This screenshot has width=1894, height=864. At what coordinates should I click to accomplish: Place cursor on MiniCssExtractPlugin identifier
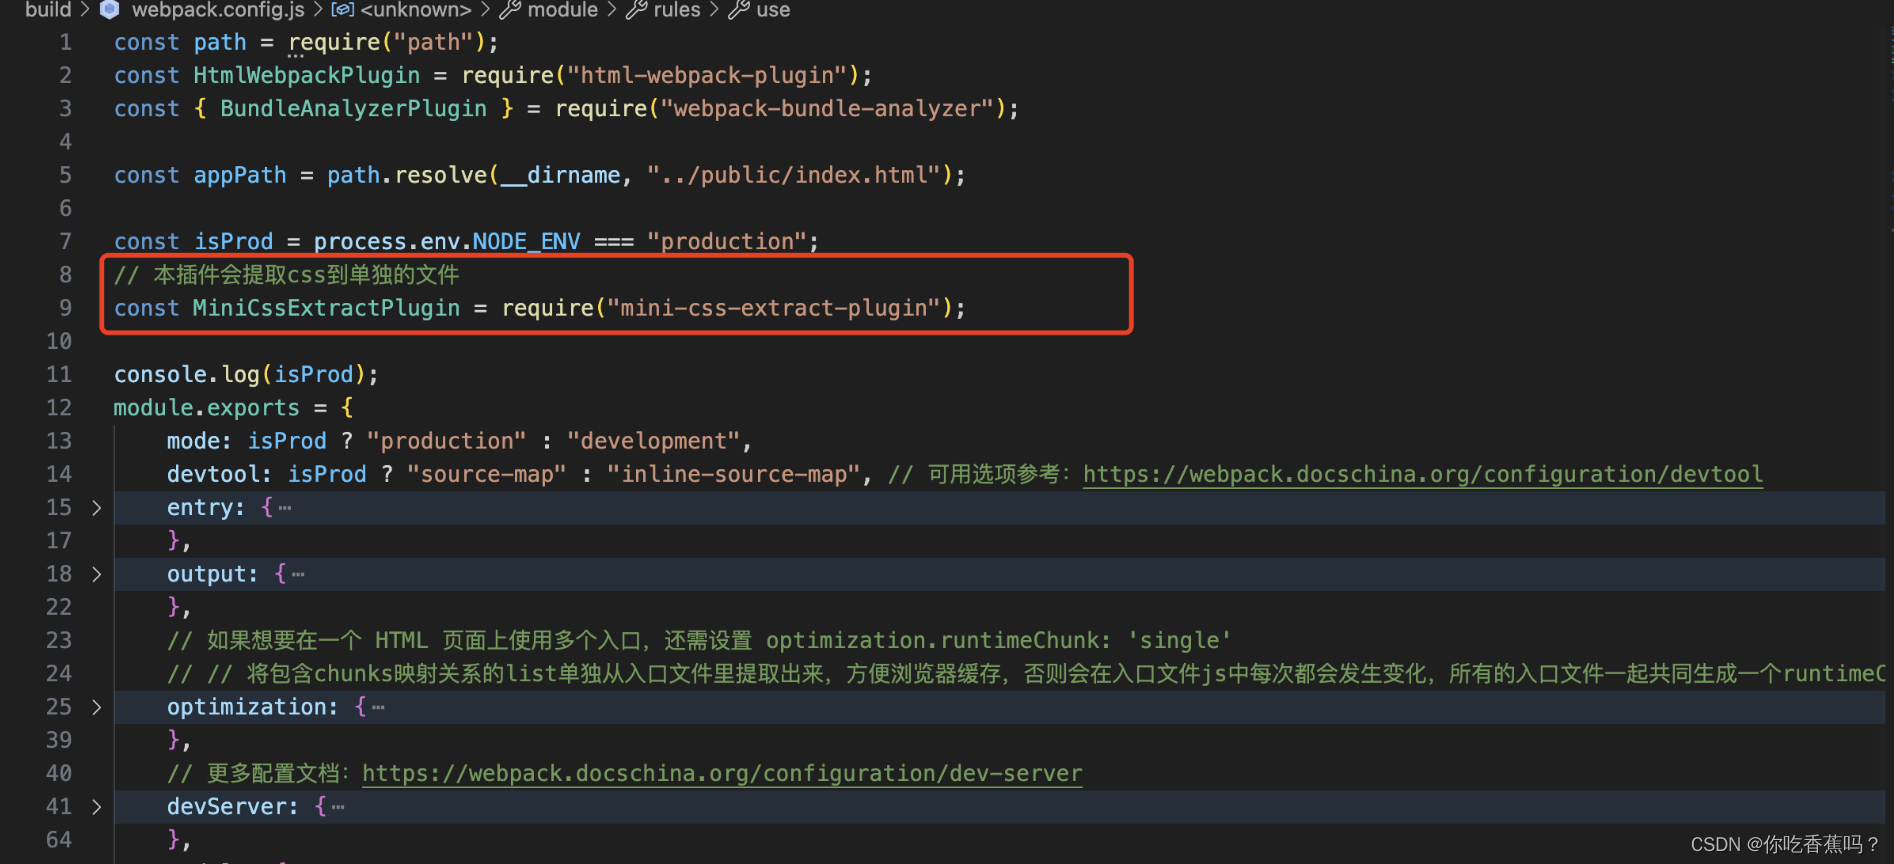tap(326, 308)
